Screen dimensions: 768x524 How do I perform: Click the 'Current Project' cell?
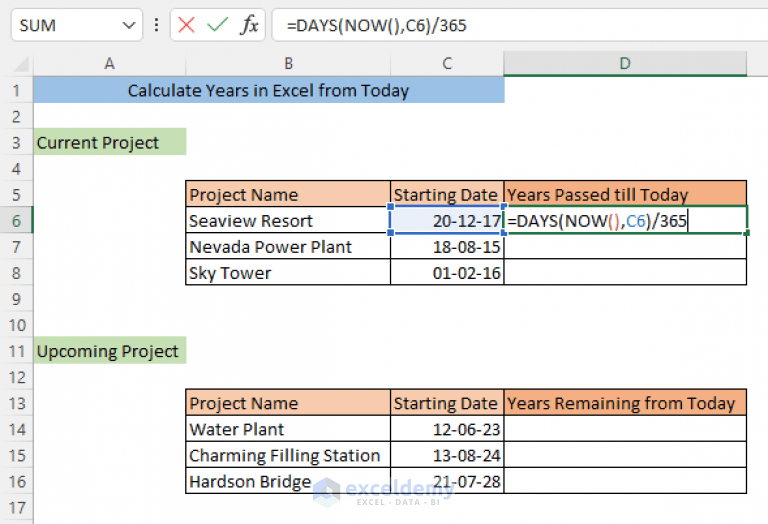[x=110, y=142]
